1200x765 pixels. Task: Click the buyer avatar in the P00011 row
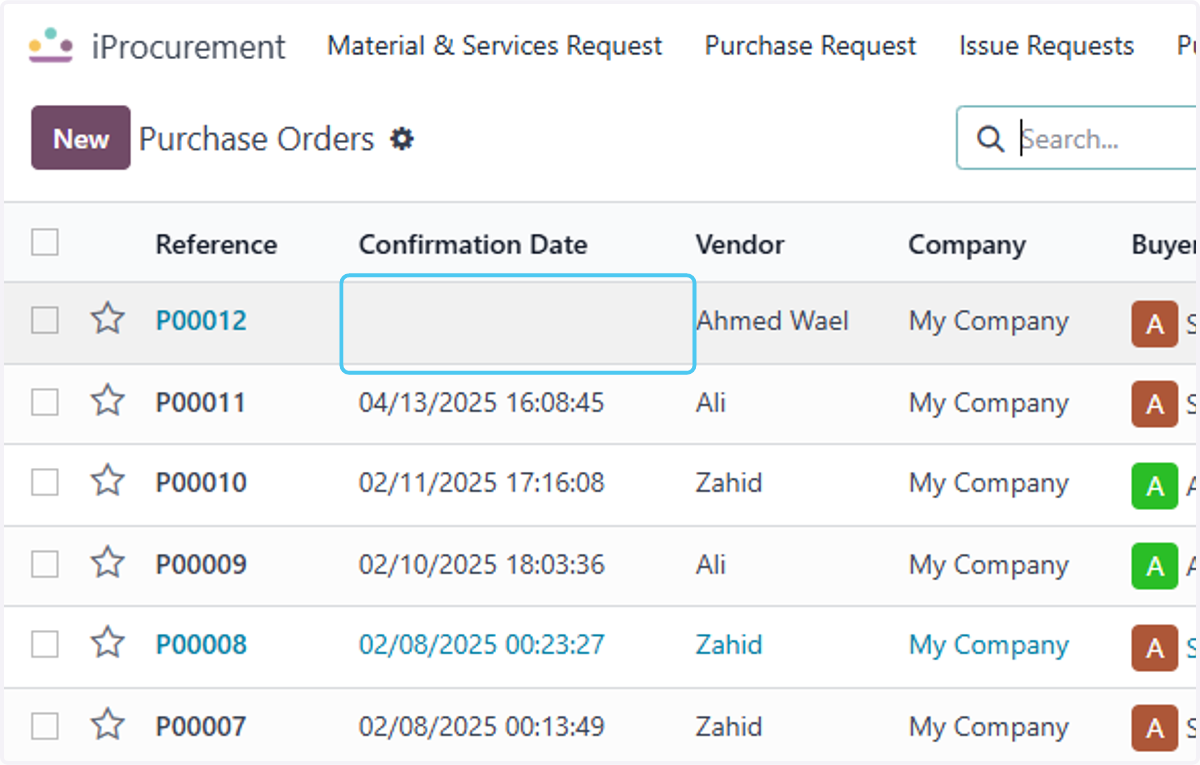(1155, 404)
